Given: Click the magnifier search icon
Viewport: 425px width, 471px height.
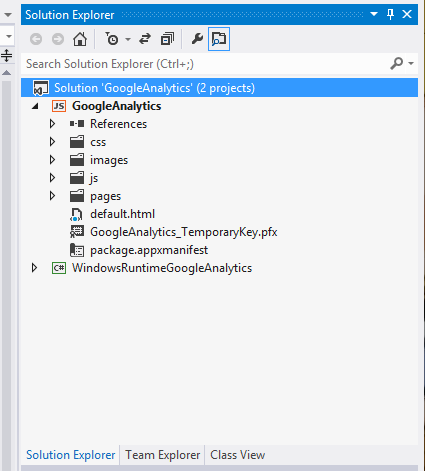Looking at the screenshot, I should tap(397, 63).
